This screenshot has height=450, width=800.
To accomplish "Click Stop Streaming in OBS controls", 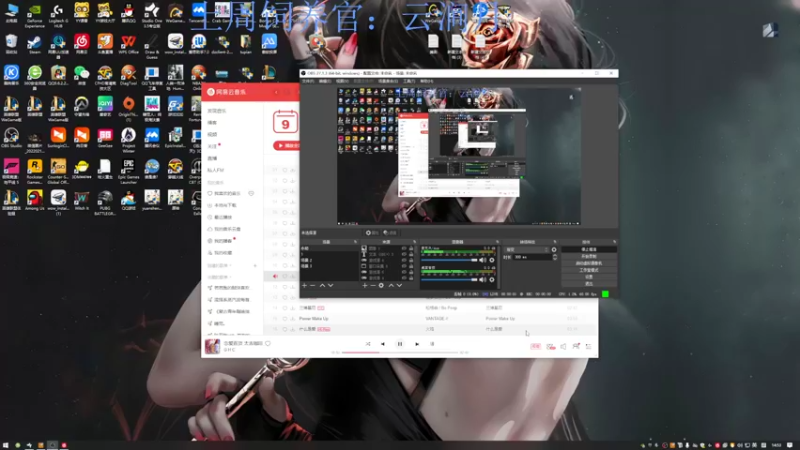I will (x=589, y=249).
